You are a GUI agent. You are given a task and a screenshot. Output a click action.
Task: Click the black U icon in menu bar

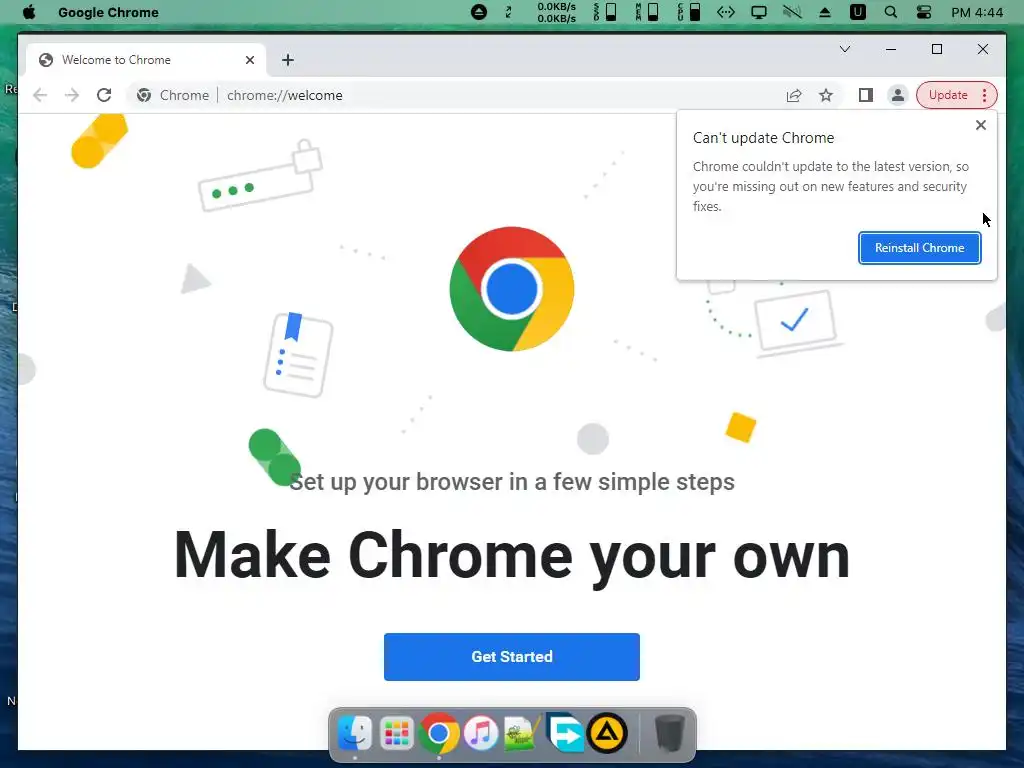(857, 12)
